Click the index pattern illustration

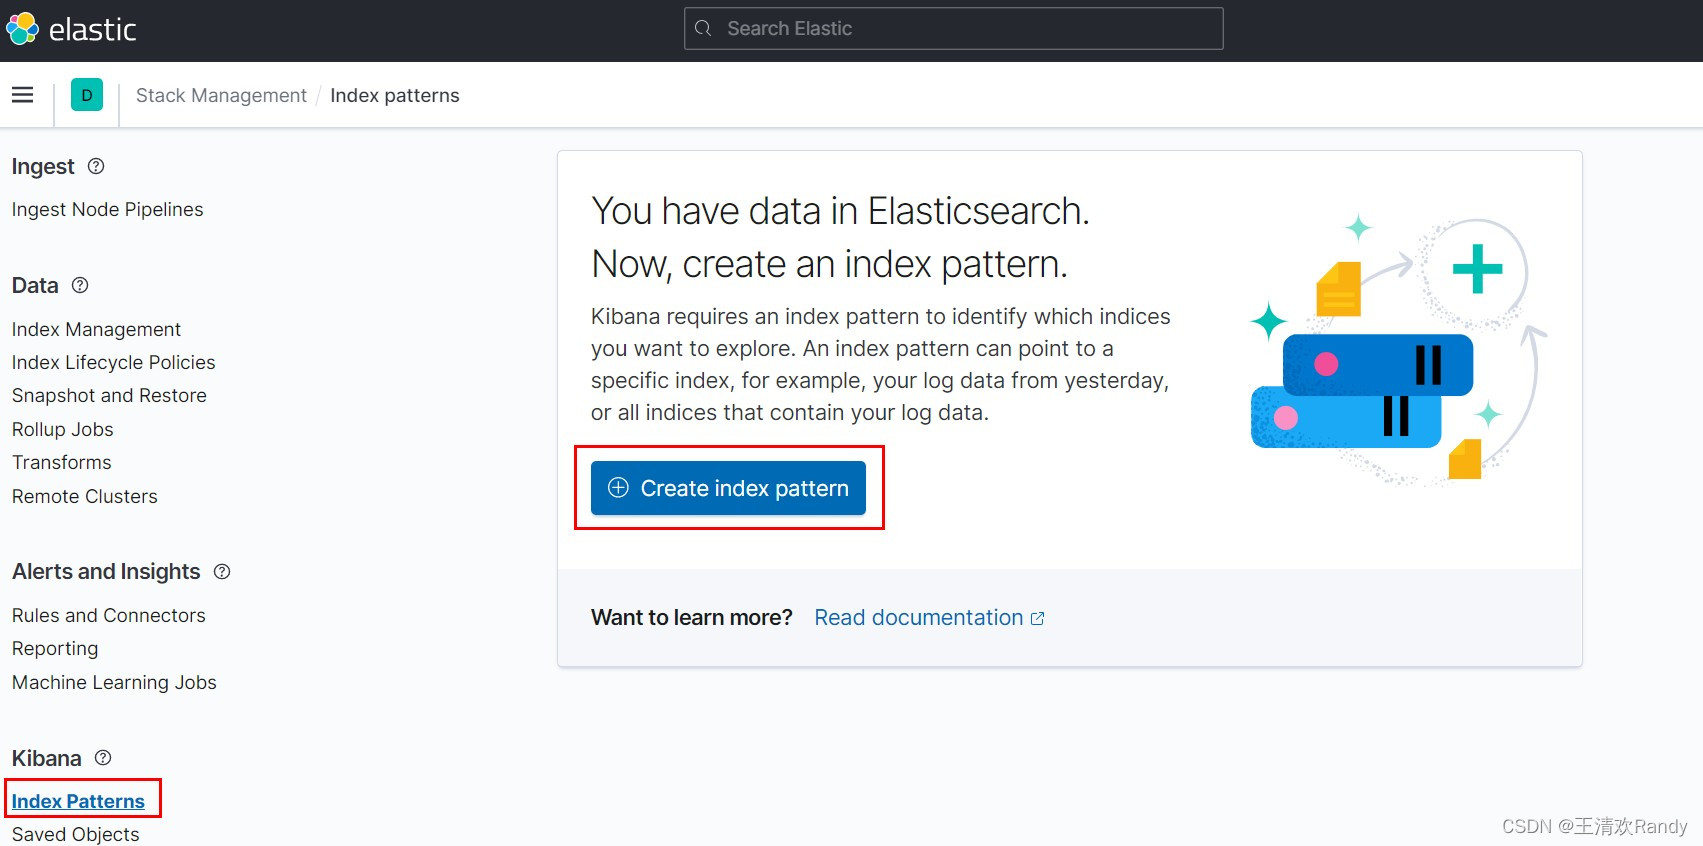click(1397, 350)
